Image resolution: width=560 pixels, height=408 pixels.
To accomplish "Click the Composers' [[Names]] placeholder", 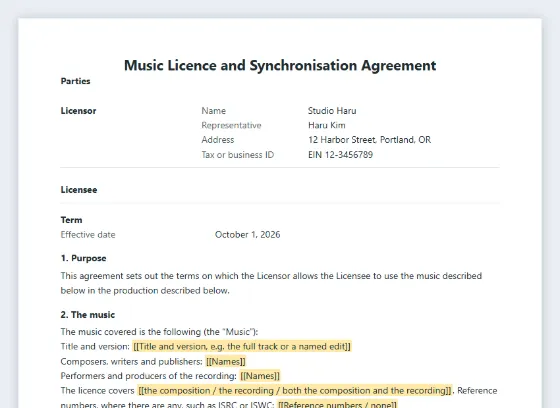I will coord(226,362).
